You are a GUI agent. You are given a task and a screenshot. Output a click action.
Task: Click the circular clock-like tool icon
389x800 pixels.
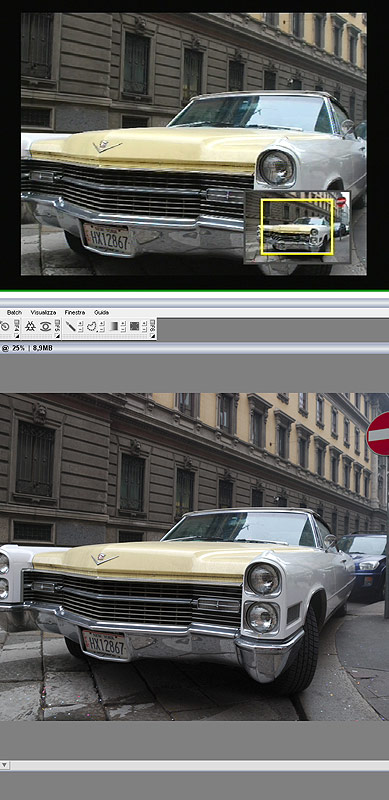tap(5, 327)
